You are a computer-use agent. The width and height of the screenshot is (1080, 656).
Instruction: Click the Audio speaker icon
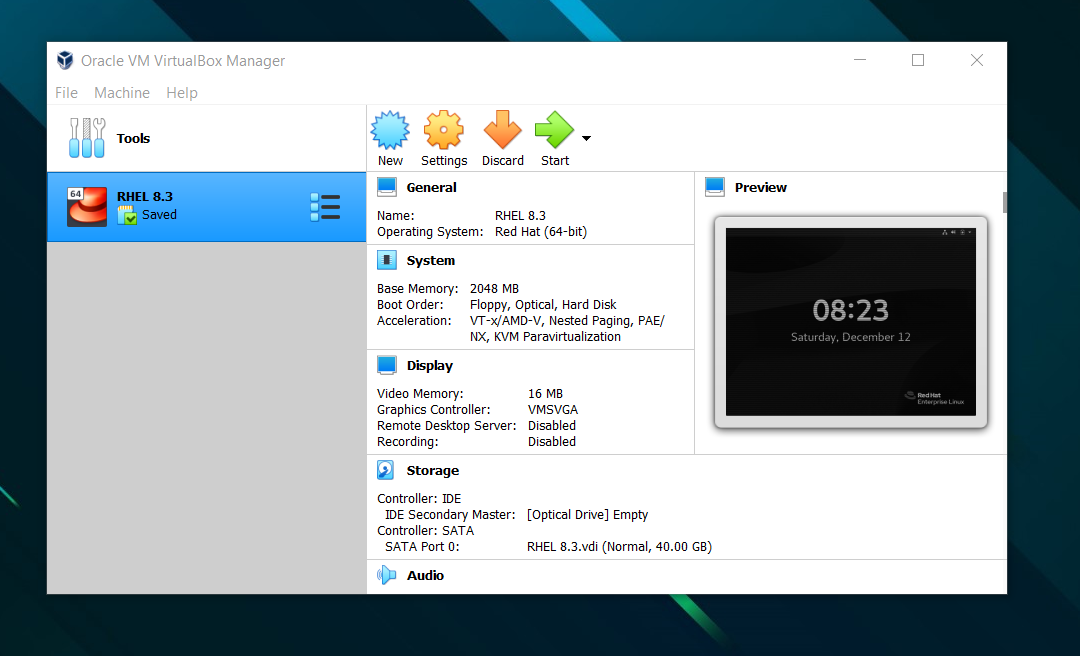pyautogui.click(x=386, y=575)
